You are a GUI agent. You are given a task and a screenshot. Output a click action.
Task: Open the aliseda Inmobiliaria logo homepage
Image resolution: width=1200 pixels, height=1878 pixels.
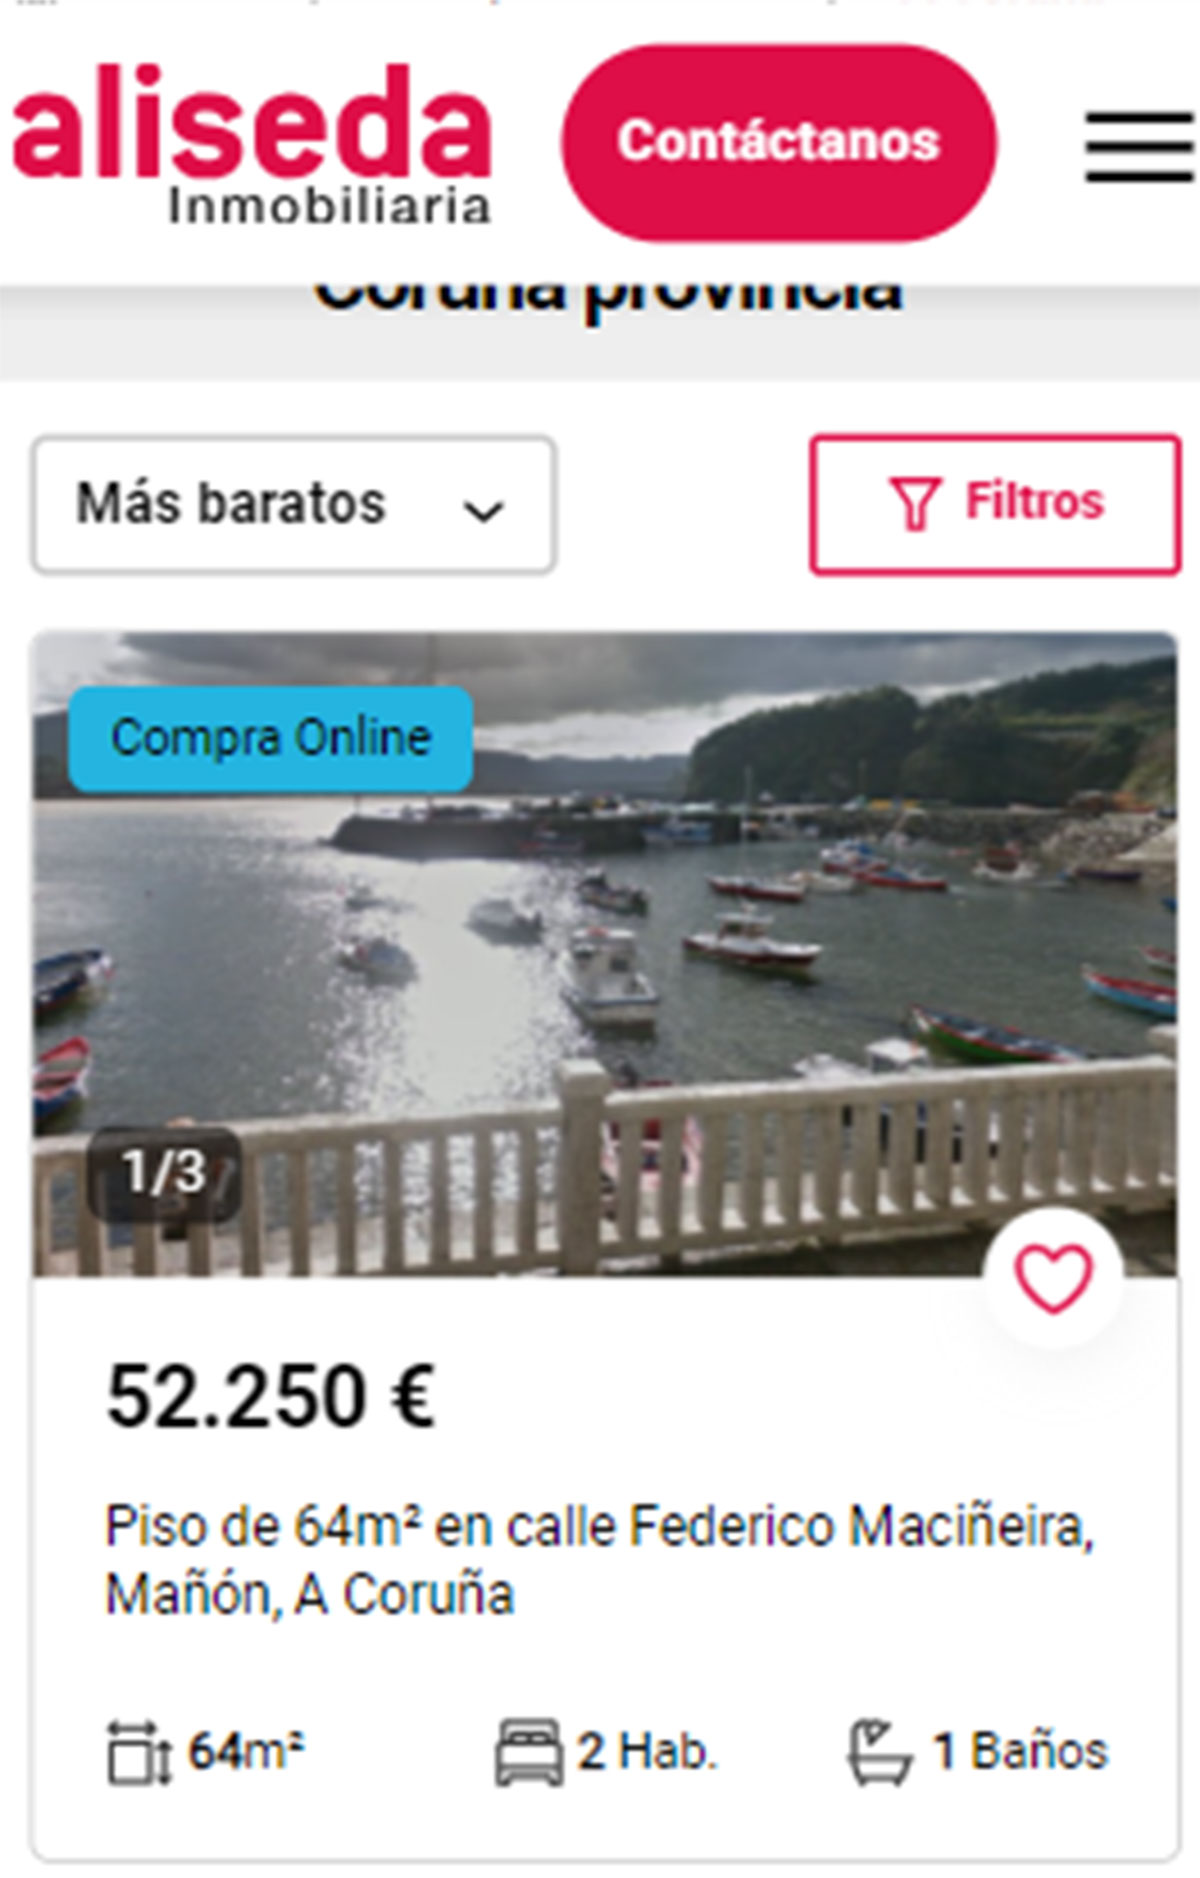point(252,144)
